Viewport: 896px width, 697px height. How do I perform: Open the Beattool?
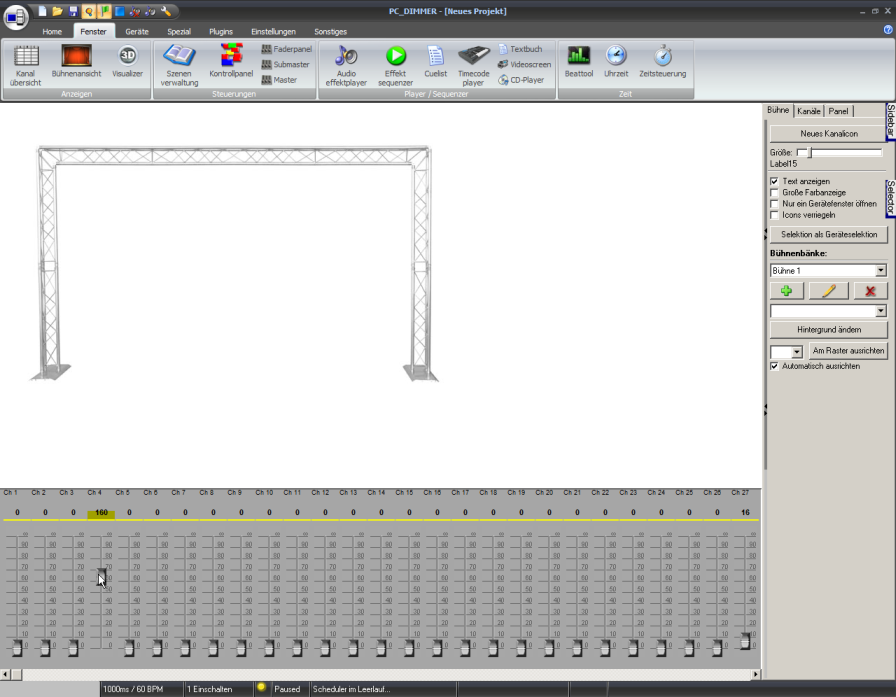579,61
